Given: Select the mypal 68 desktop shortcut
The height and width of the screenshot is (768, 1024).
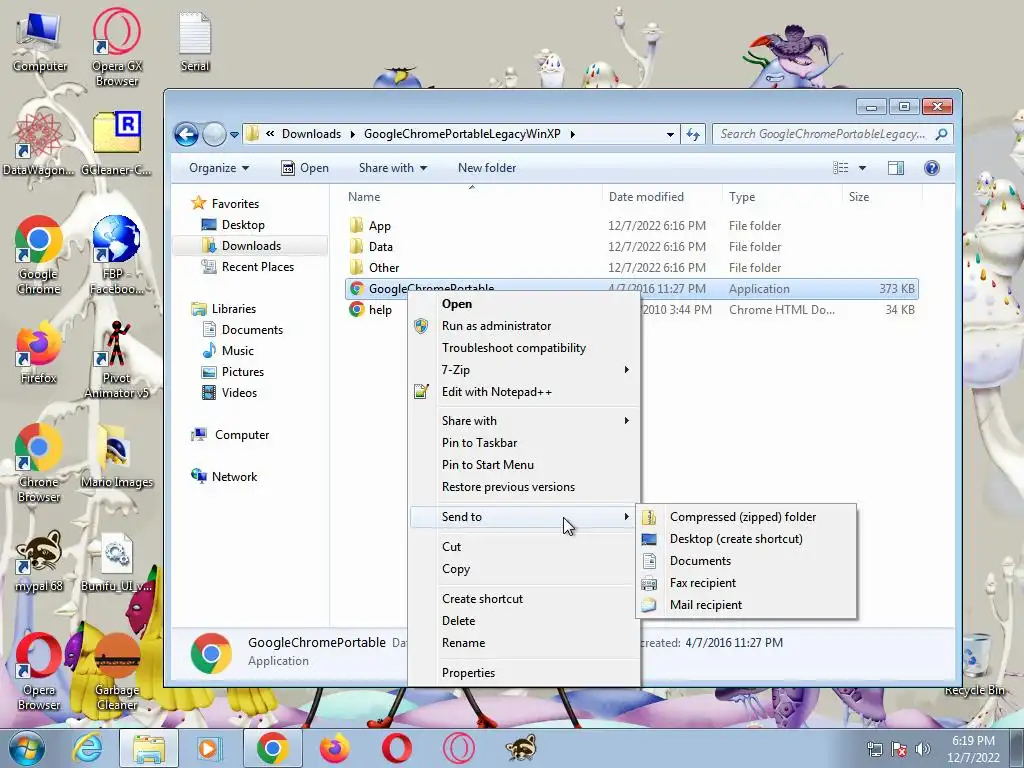Looking at the screenshot, I should click(x=39, y=560).
